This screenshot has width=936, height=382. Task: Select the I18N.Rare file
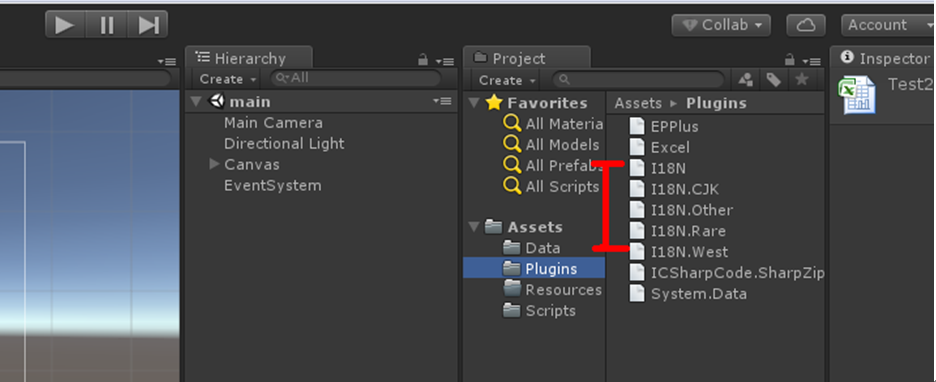(x=678, y=230)
